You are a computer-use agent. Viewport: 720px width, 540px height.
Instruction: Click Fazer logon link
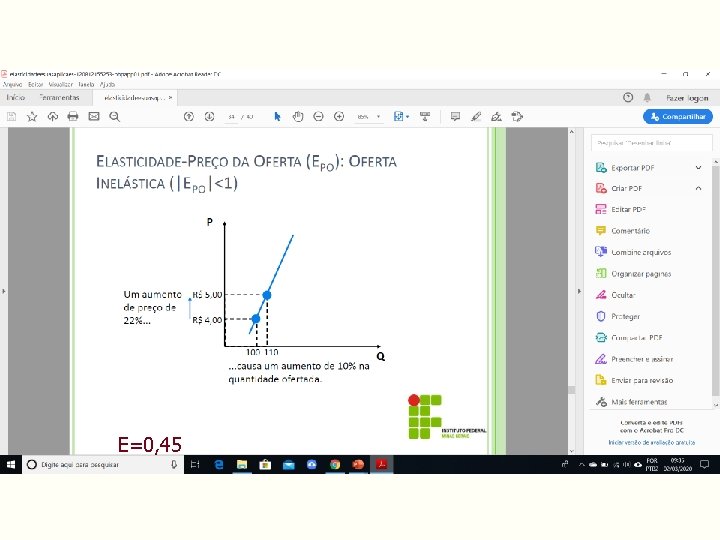[x=687, y=98]
